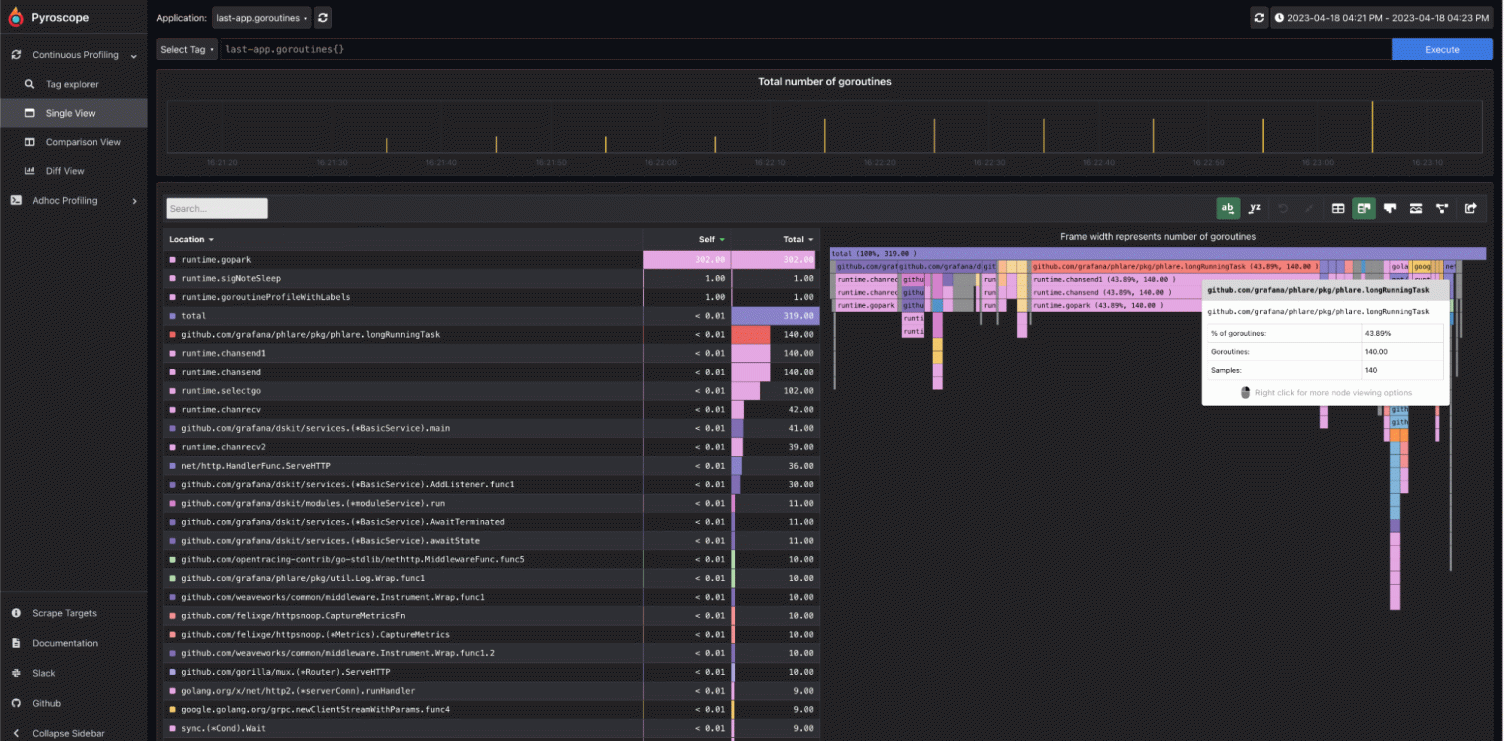Click the export flamegraph icon
The width and height of the screenshot is (1504, 741).
coord(1471,208)
